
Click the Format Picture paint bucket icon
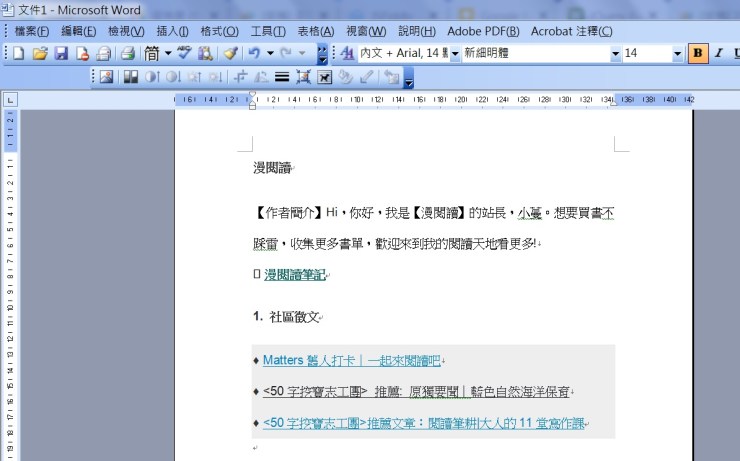tap(345, 77)
